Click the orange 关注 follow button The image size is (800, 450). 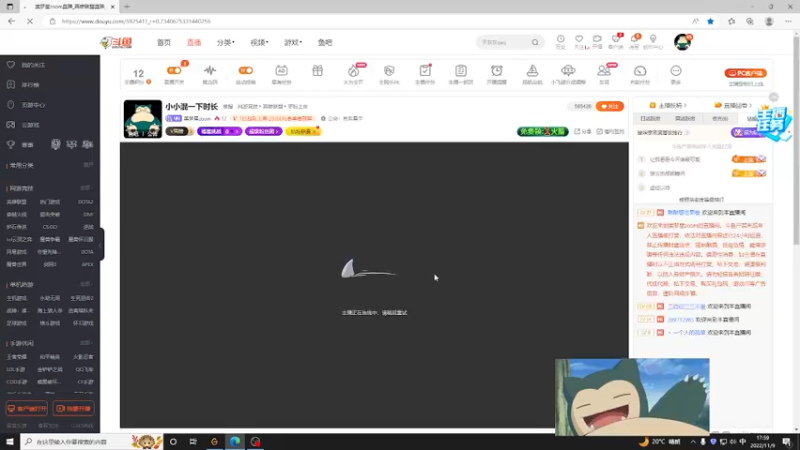click(x=610, y=106)
